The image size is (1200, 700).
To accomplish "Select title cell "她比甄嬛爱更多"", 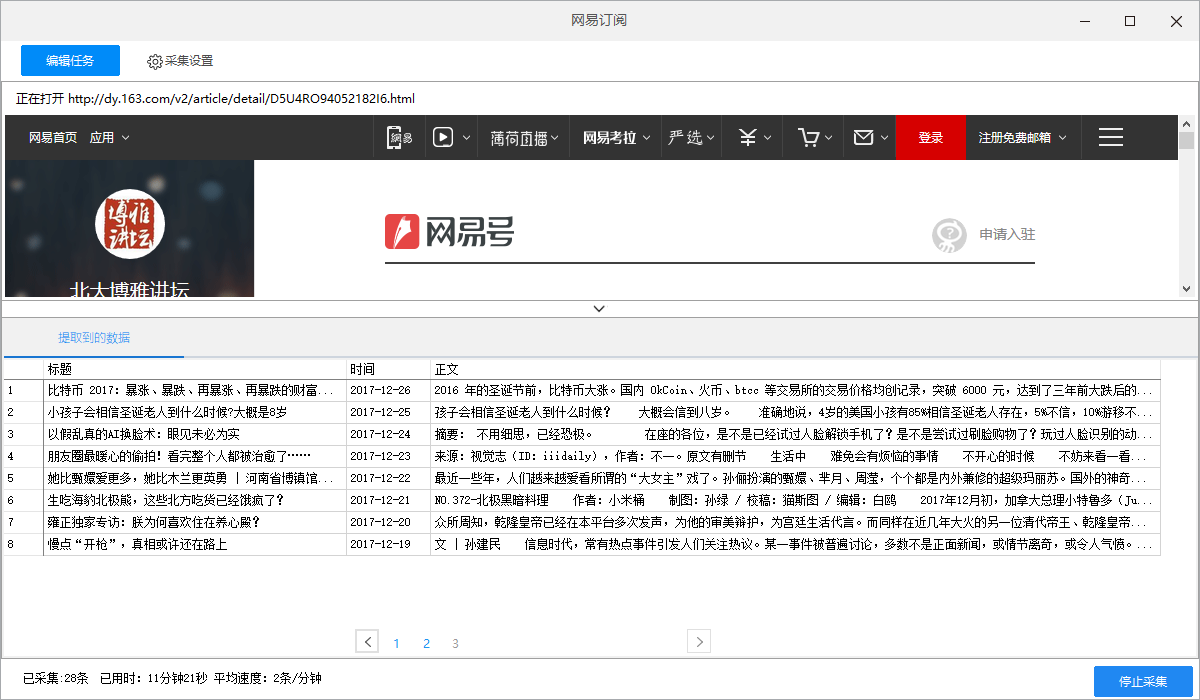I will pos(195,478).
